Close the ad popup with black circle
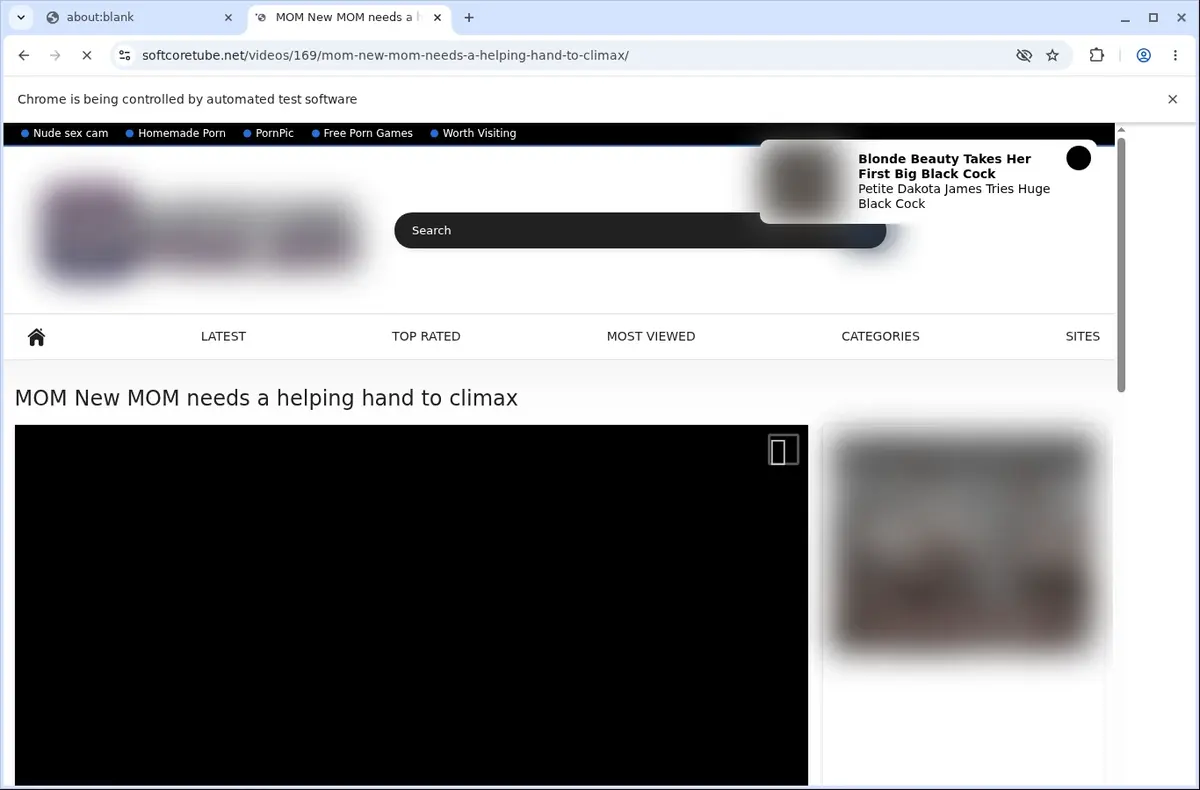The image size is (1200, 790). click(x=1078, y=158)
